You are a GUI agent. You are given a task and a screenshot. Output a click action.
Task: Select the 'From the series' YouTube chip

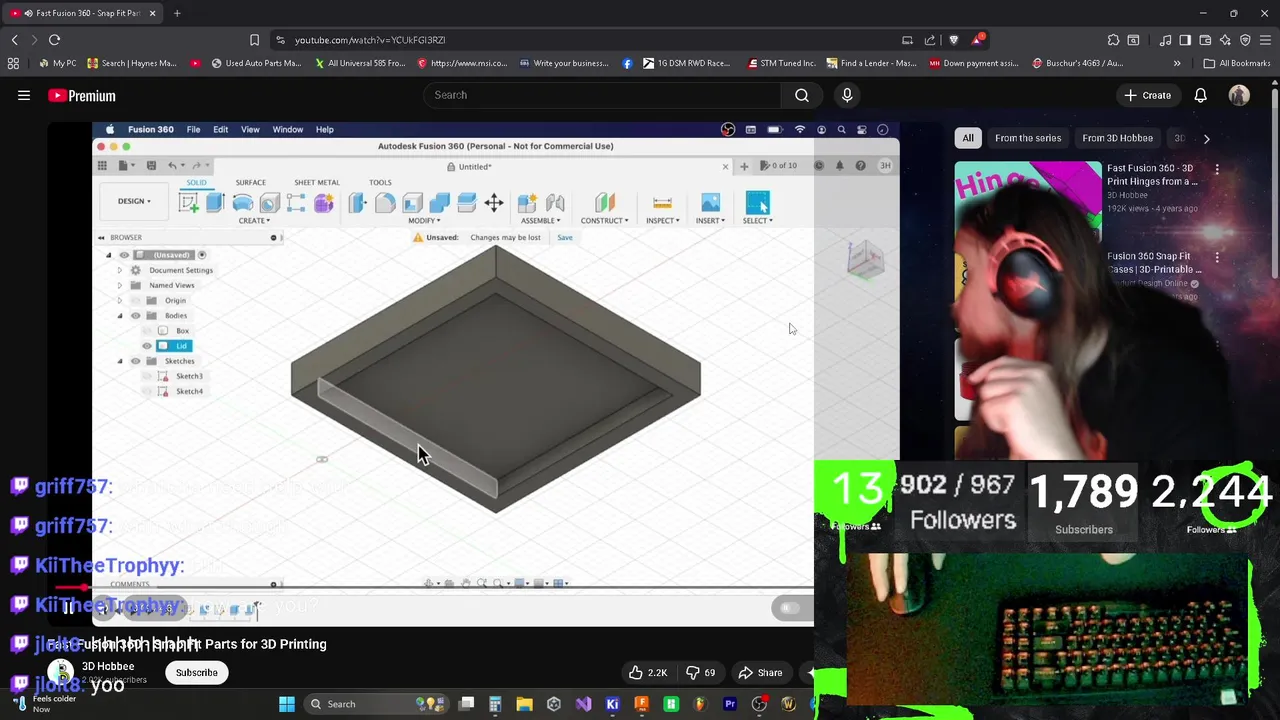point(1028,138)
